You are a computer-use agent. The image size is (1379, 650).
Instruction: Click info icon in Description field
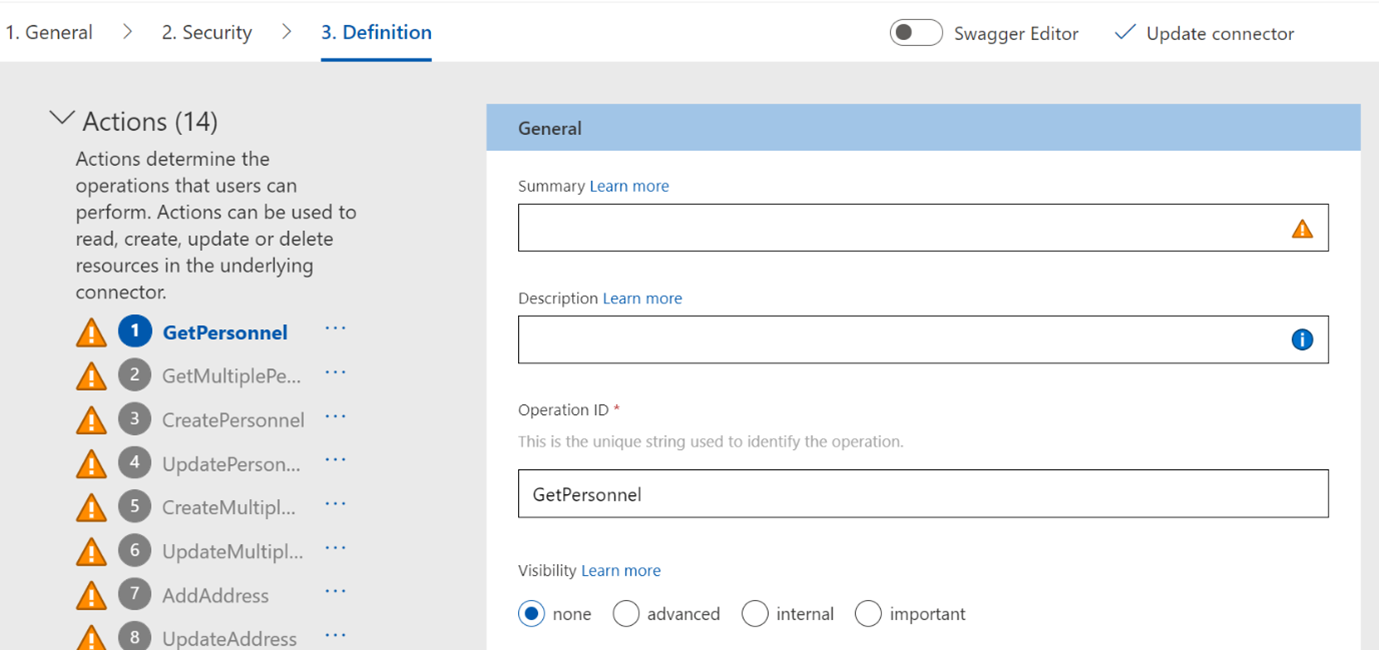tap(1302, 340)
